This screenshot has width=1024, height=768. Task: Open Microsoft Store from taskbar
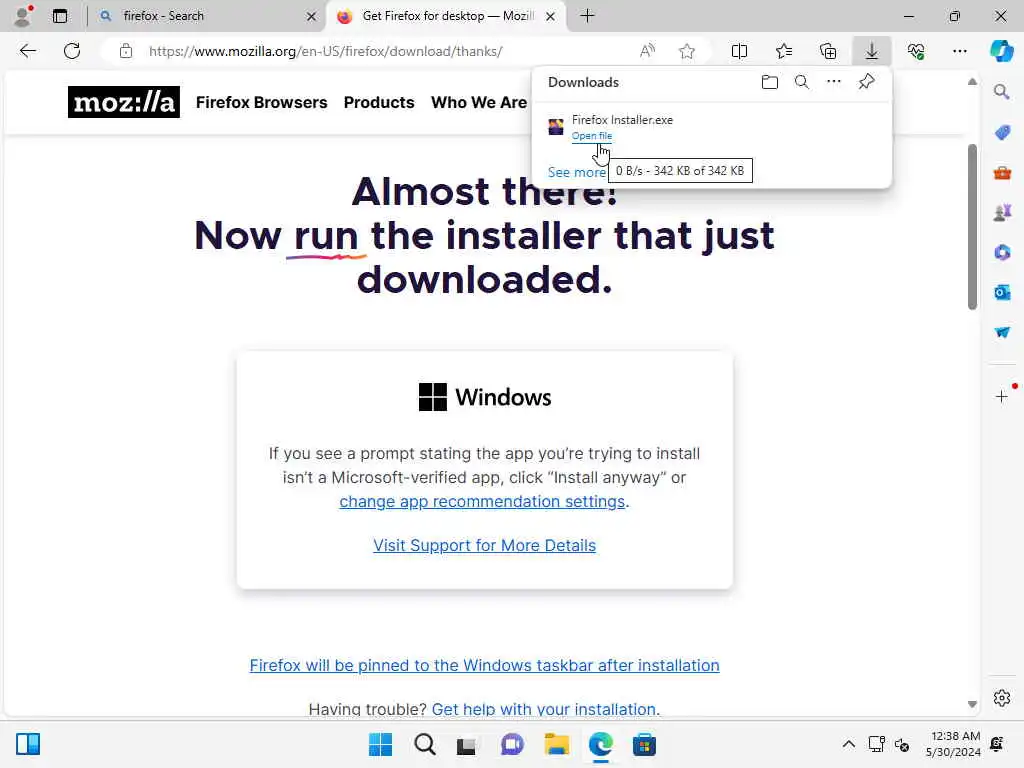pos(644,744)
